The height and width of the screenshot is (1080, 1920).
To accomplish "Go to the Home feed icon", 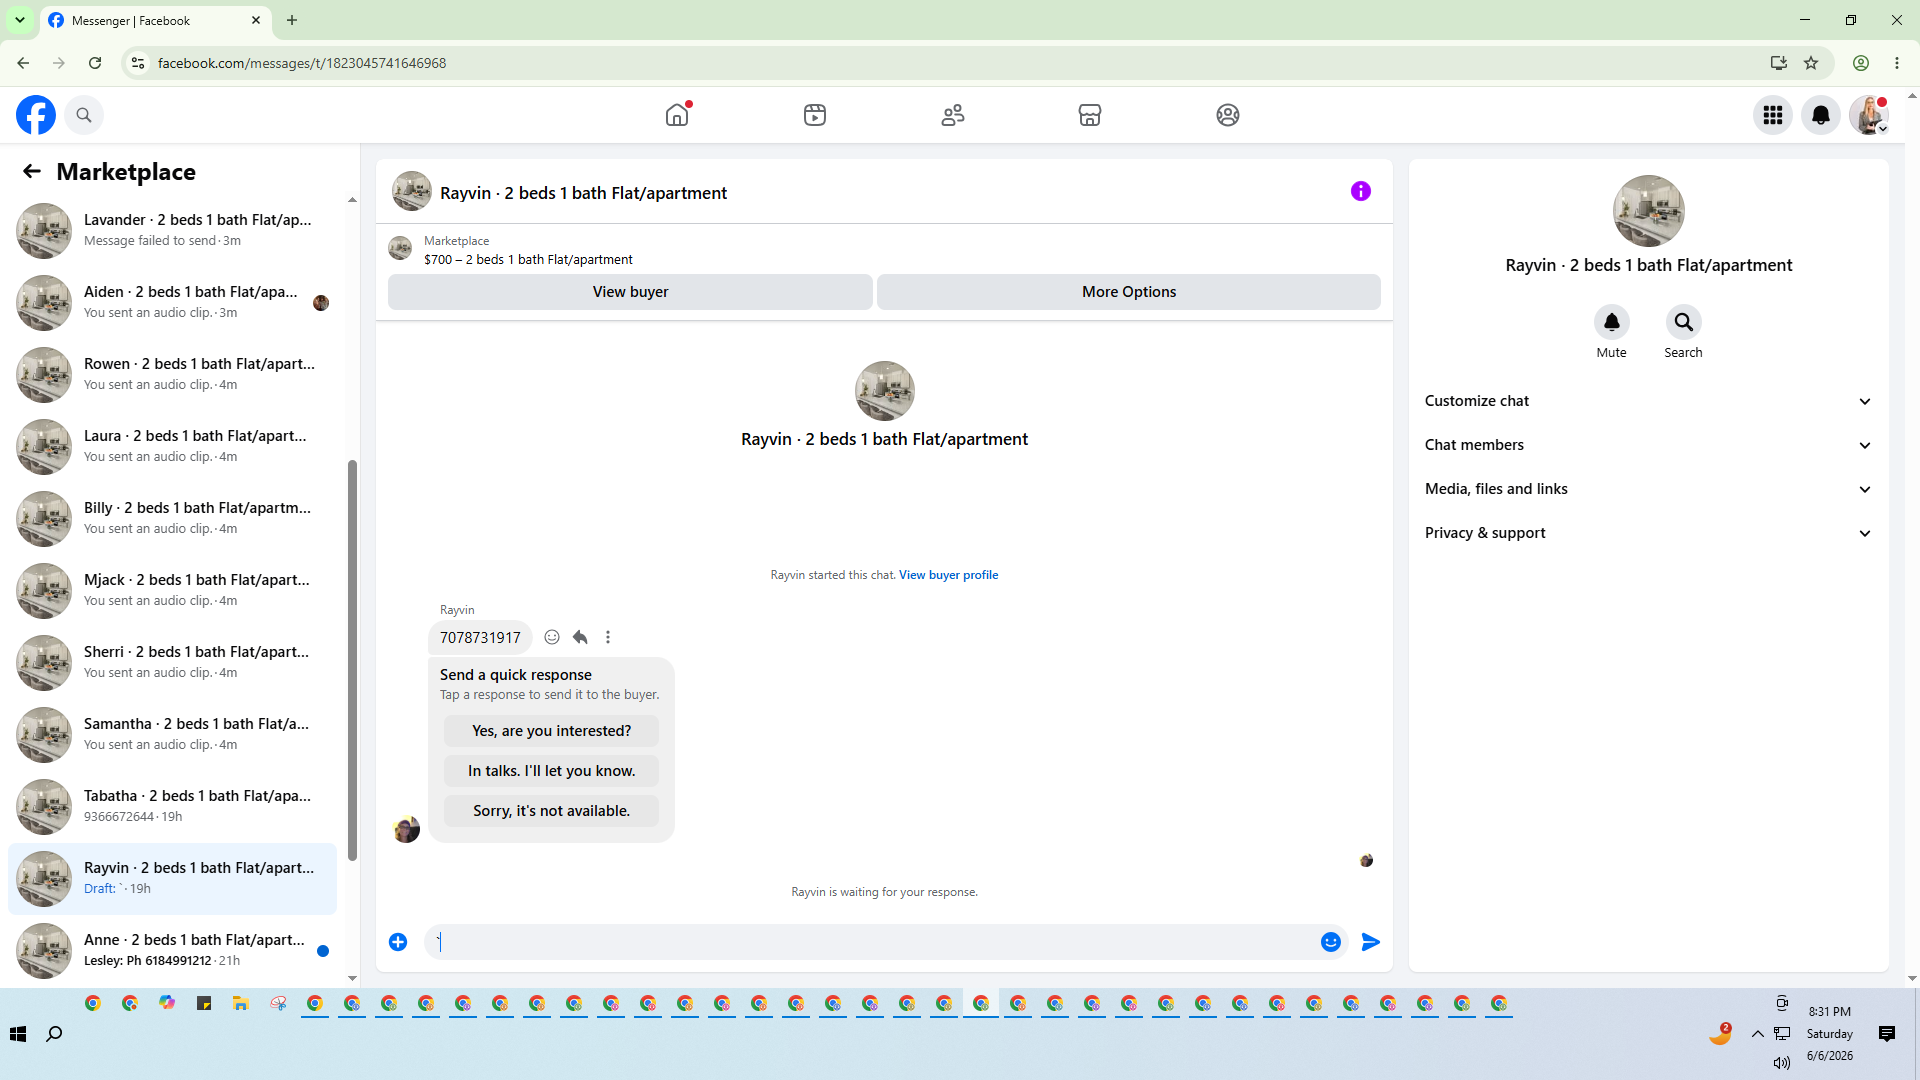I will pyautogui.click(x=677, y=115).
